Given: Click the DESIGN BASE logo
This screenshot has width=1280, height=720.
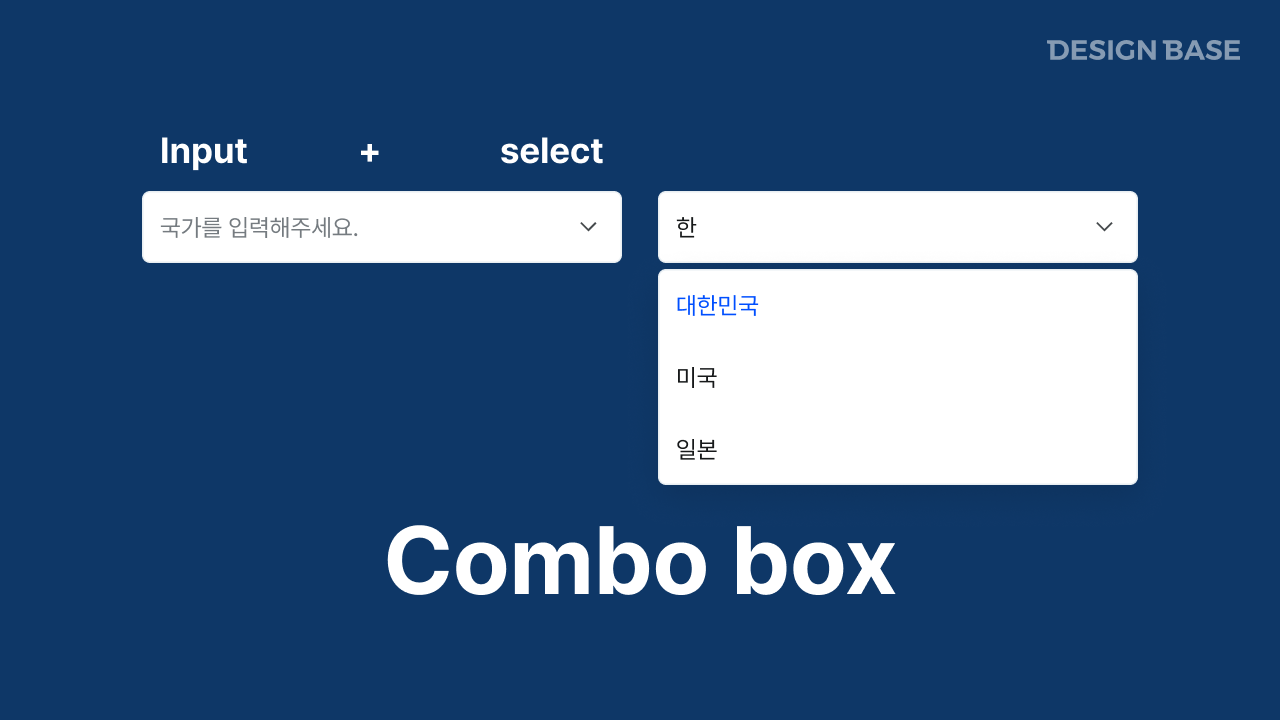Looking at the screenshot, I should click(1143, 50).
